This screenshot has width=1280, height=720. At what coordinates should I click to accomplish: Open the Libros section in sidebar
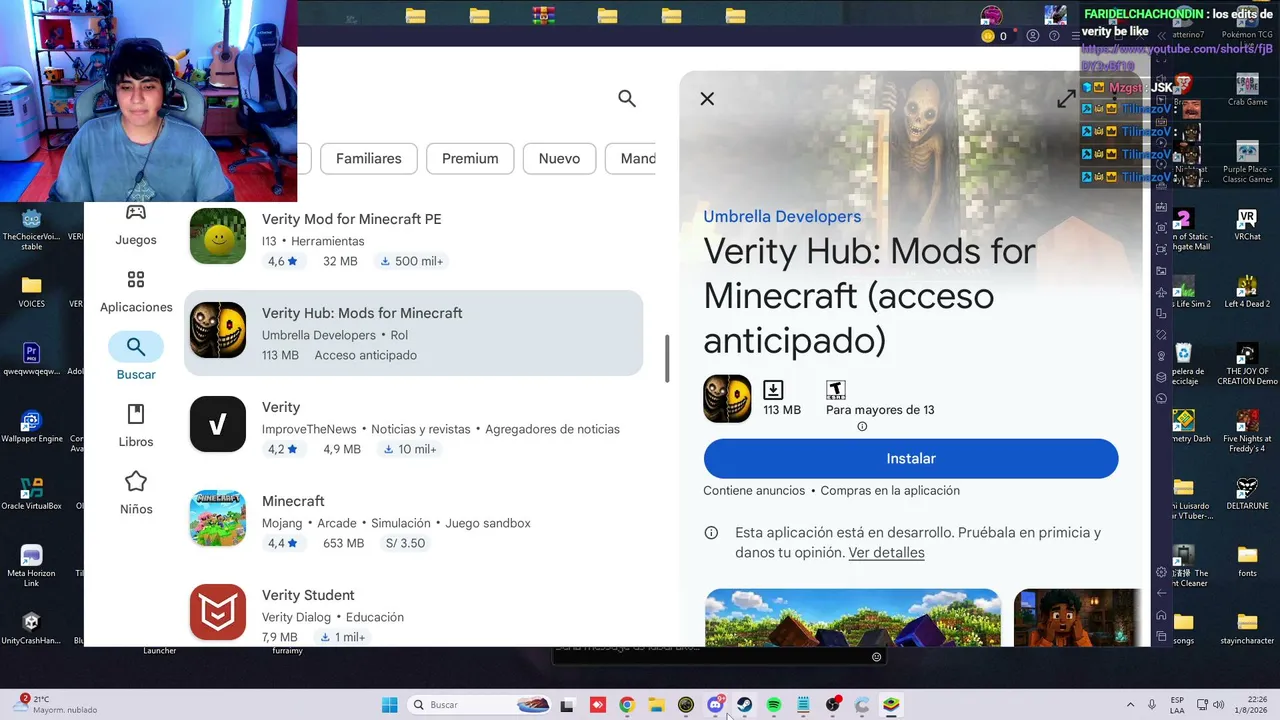(136, 426)
